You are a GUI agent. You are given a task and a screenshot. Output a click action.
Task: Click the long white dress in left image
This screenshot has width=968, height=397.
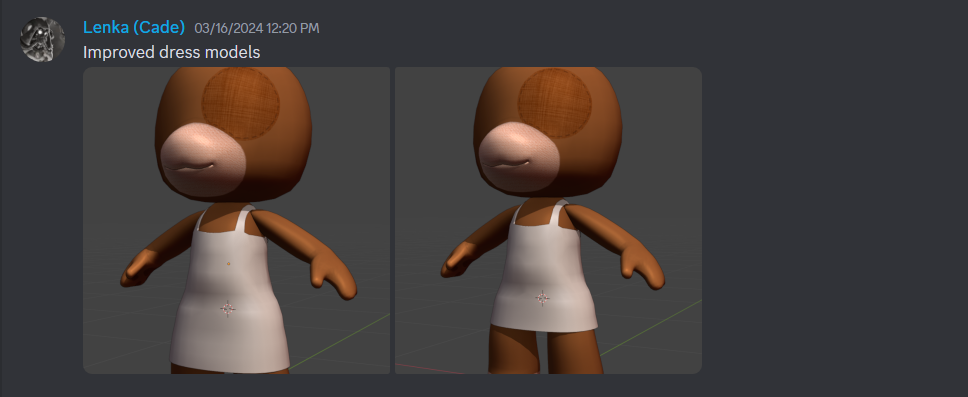tap(227, 290)
